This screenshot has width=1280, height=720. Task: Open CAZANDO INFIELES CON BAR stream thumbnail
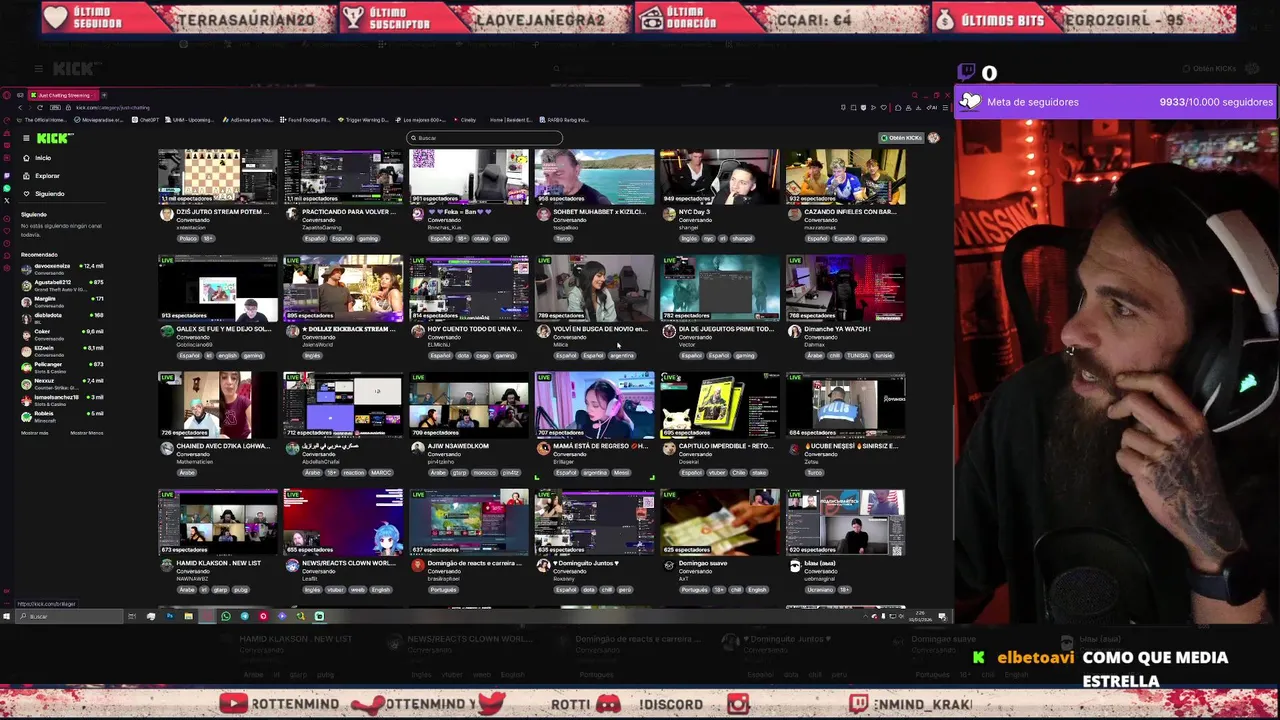845,176
